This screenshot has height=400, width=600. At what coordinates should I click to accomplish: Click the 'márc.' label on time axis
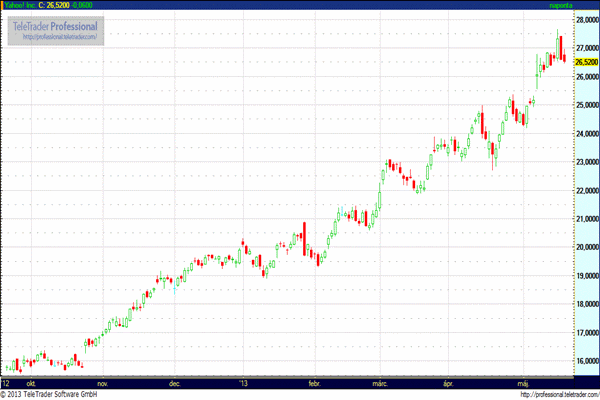(x=381, y=382)
